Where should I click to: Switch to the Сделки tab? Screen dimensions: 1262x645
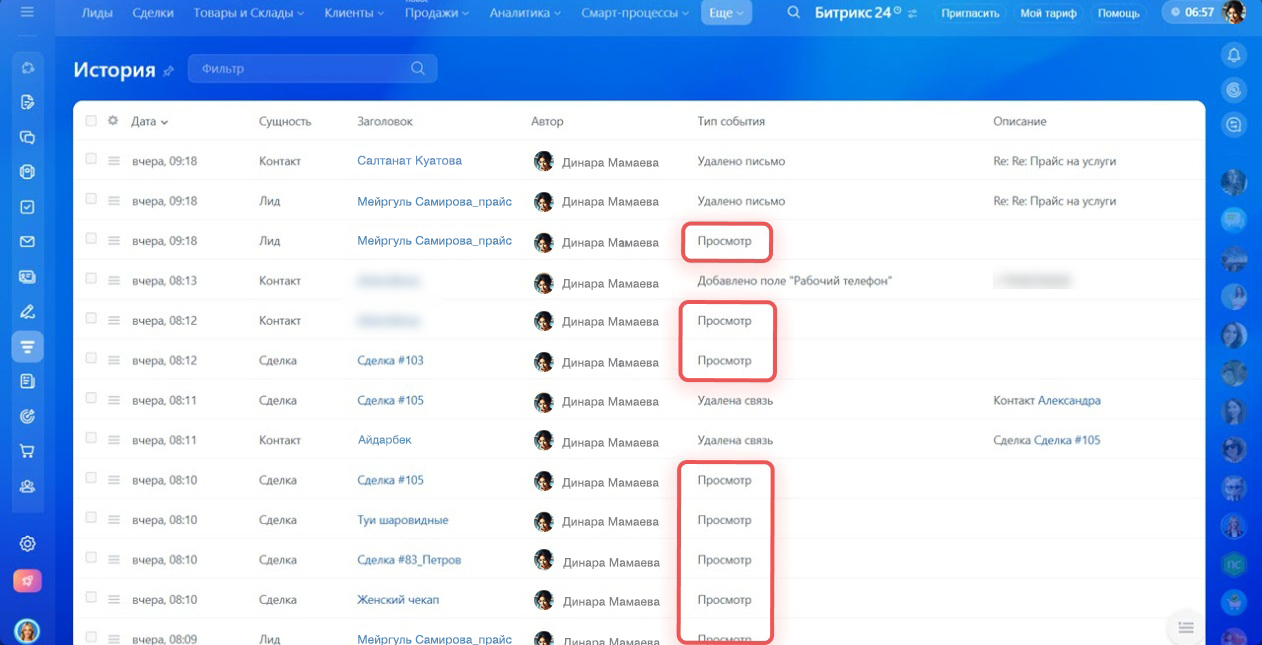click(x=151, y=13)
